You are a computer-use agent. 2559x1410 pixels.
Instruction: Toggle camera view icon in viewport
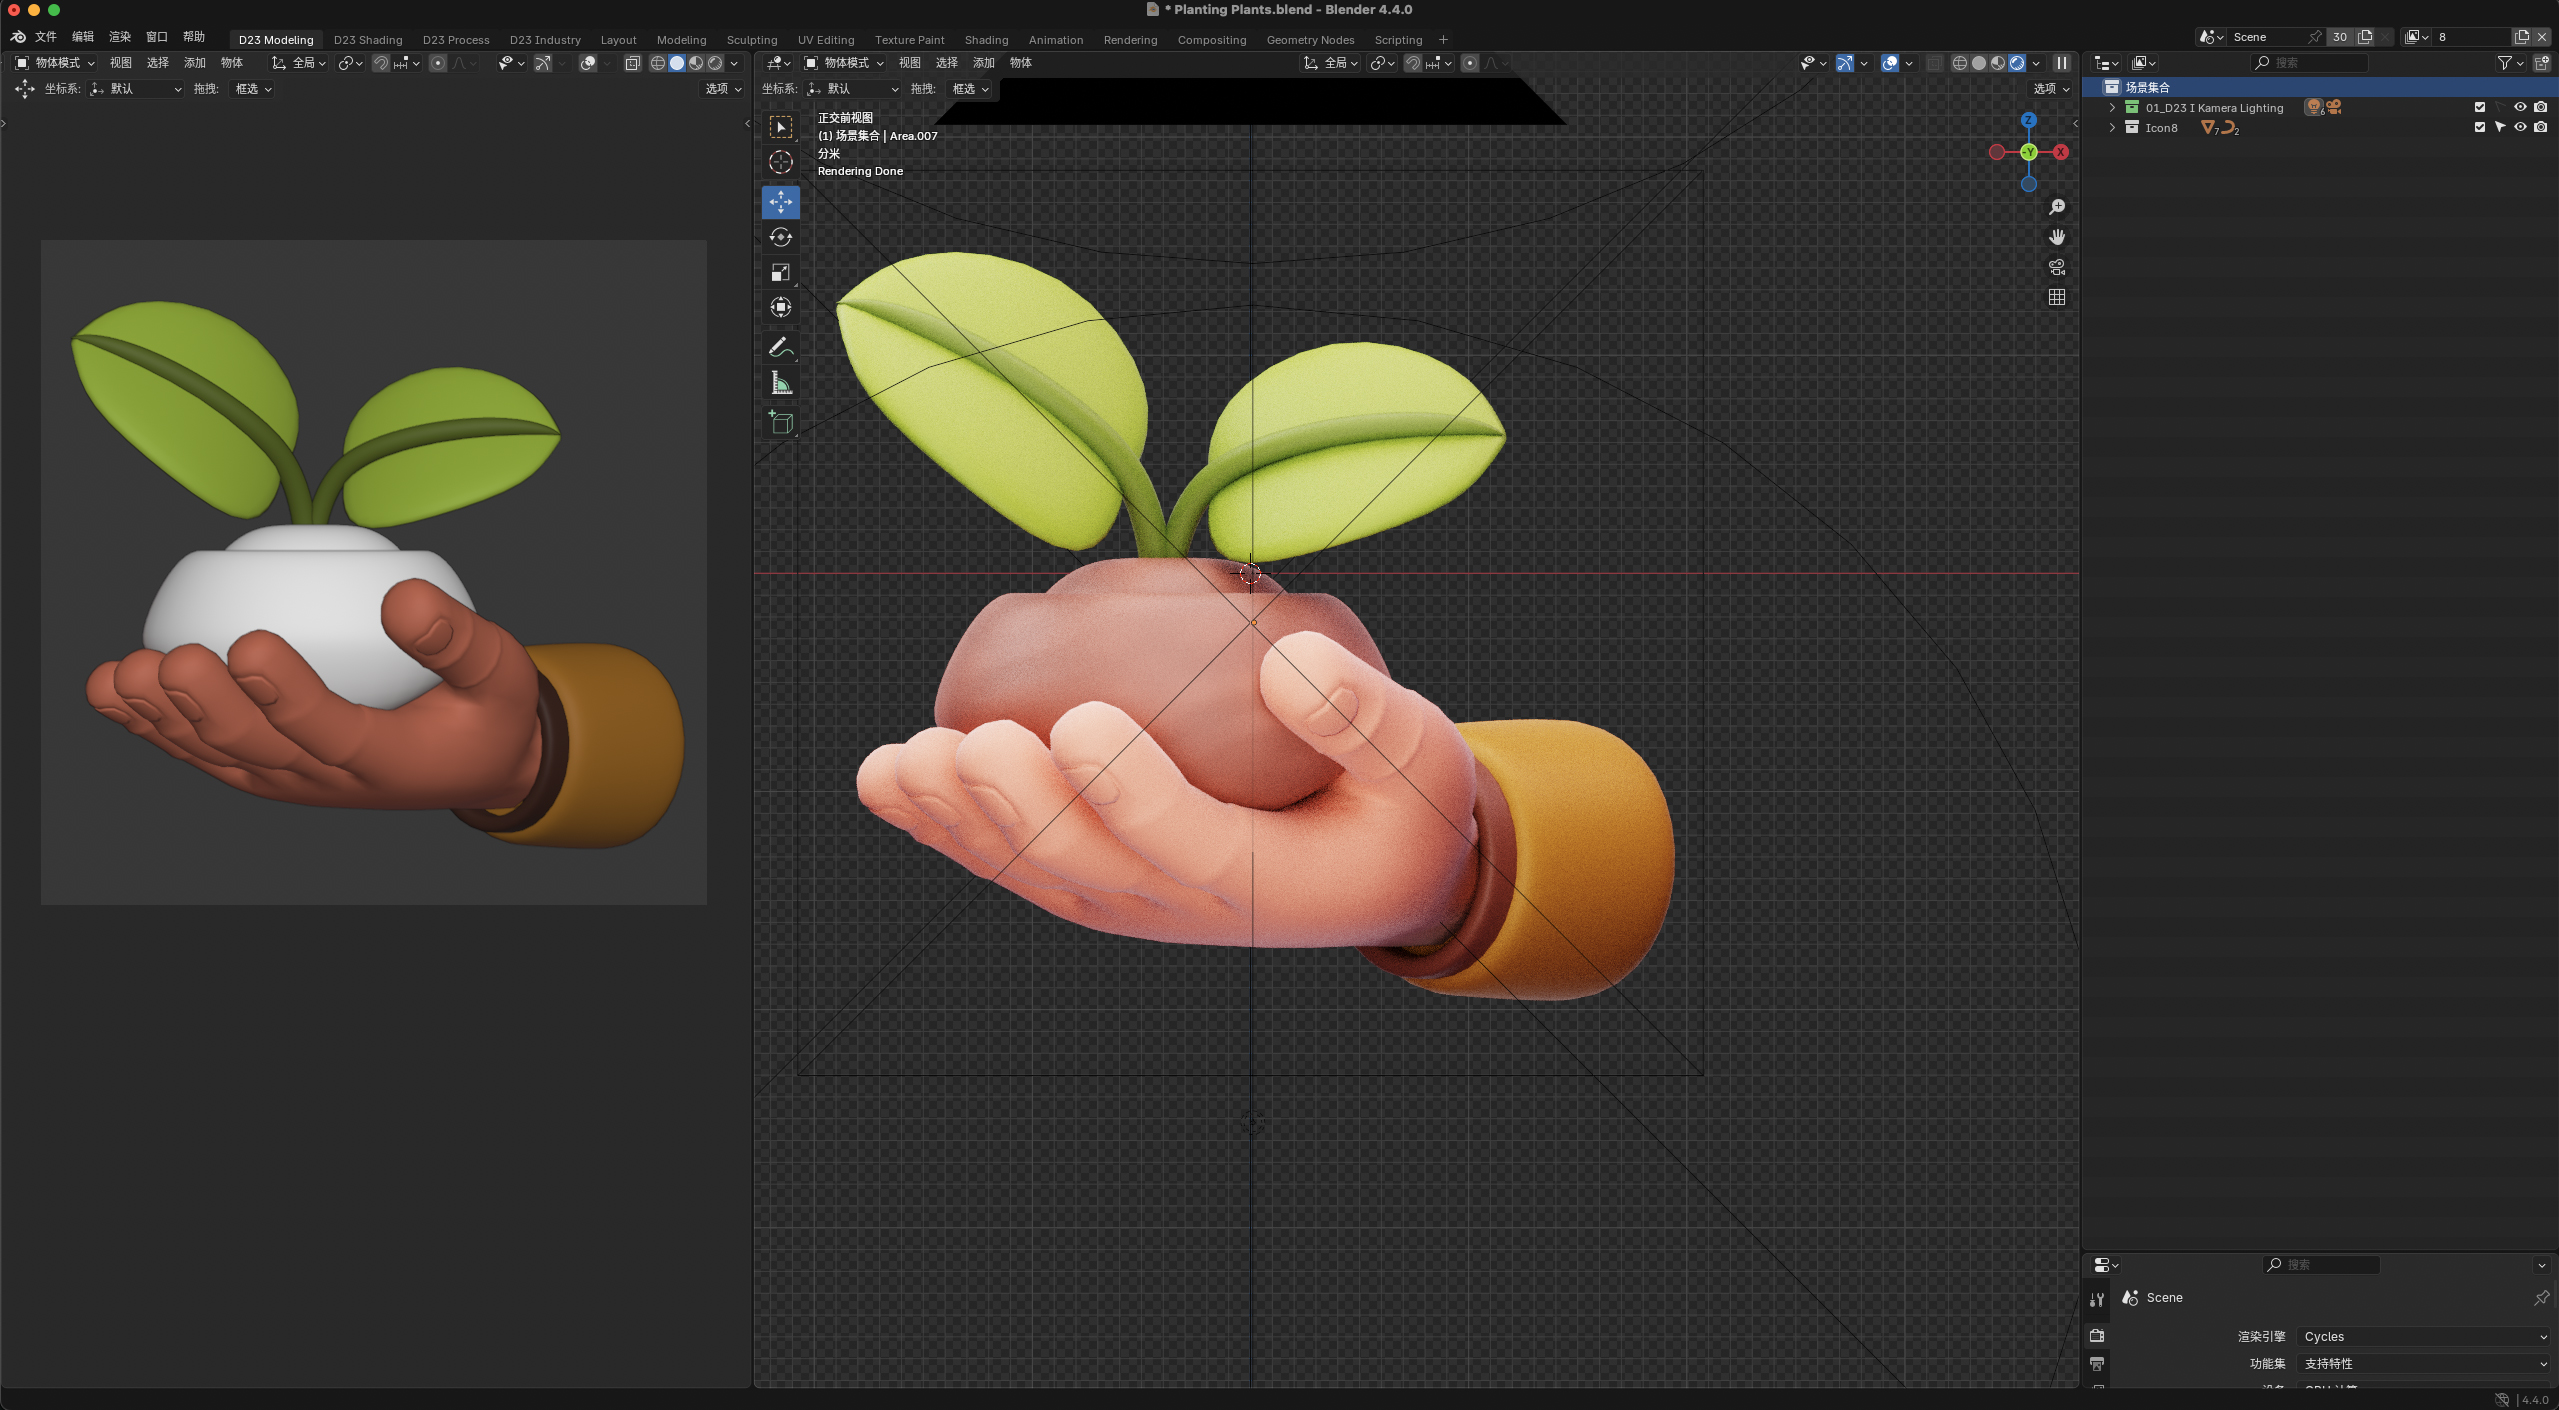pos(2056,267)
